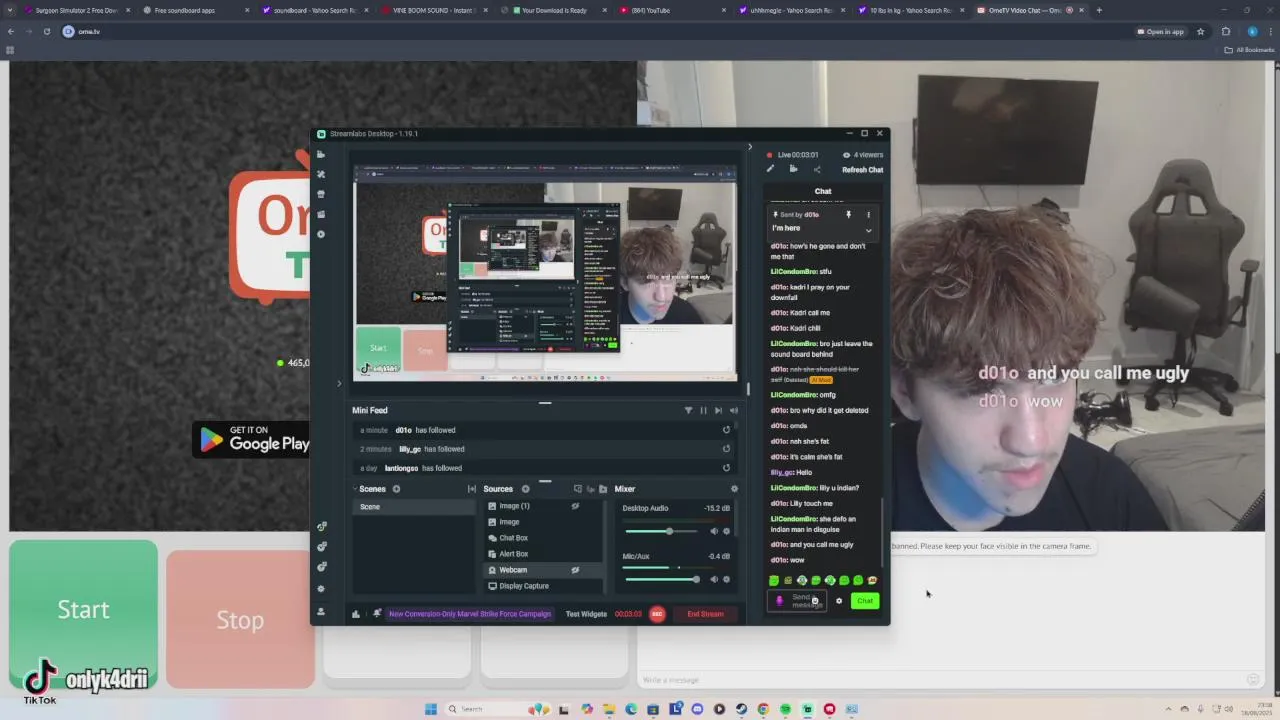
Task: Open Marvel Strike Force Campaign notification
Action: coord(469,614)
